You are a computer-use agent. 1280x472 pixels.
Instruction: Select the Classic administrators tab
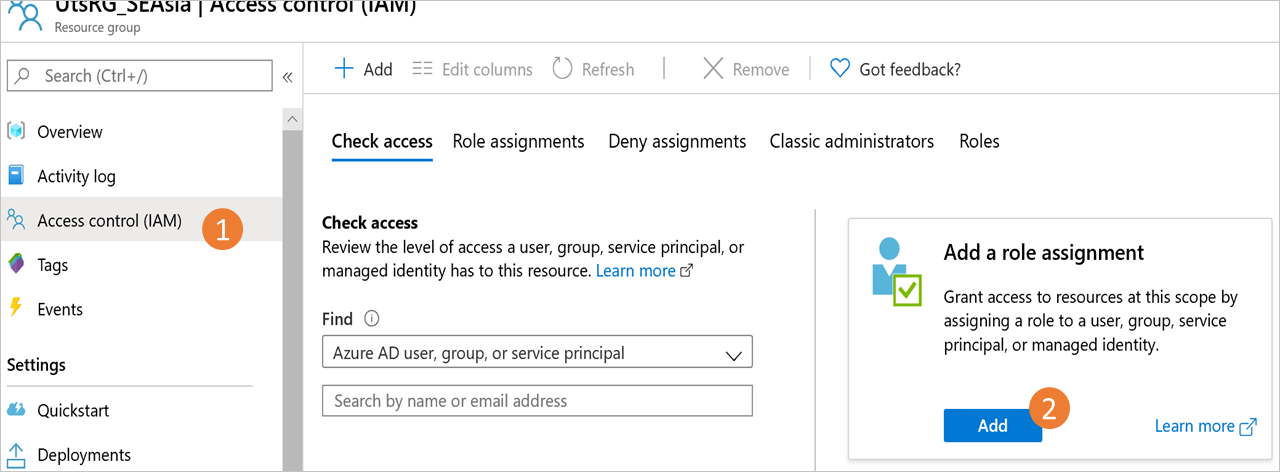coord(851,141)
